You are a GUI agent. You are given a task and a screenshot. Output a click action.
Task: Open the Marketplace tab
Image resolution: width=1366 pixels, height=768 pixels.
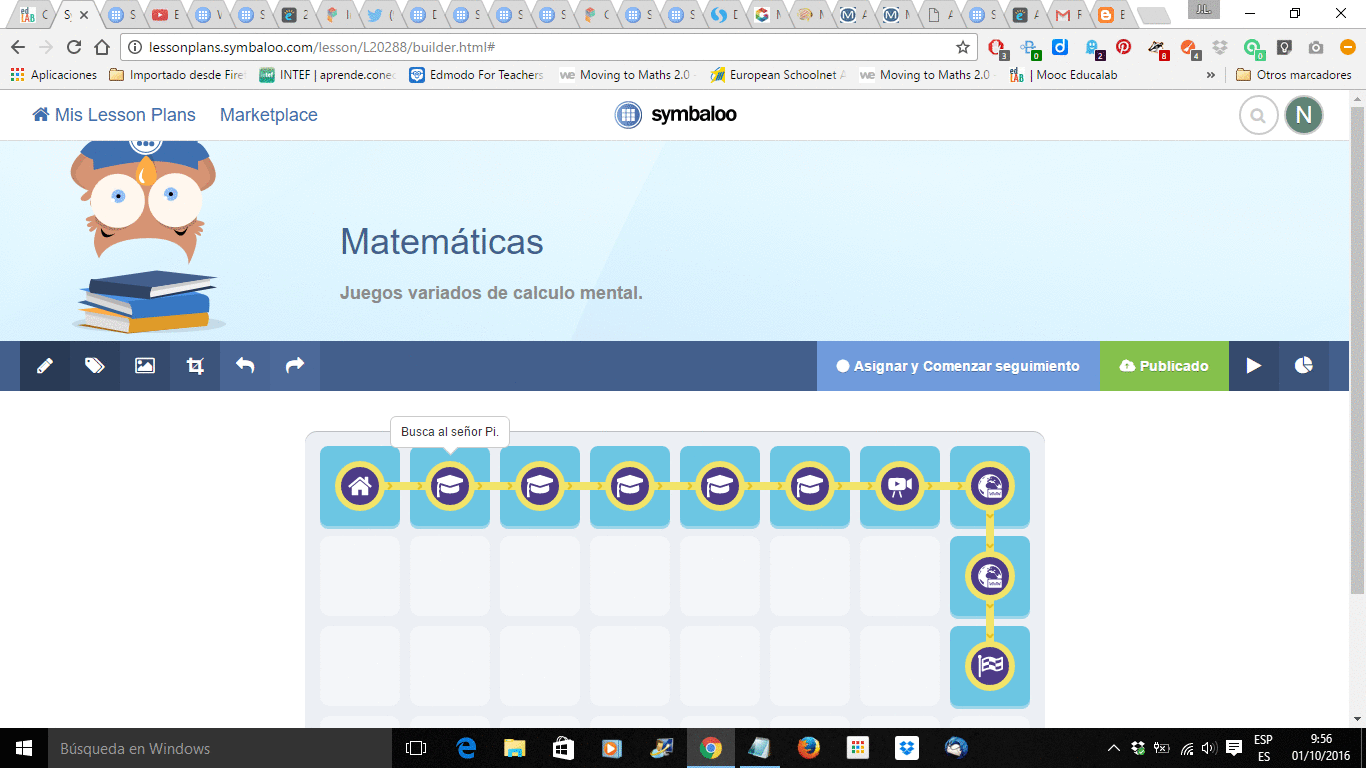(268, 115)
